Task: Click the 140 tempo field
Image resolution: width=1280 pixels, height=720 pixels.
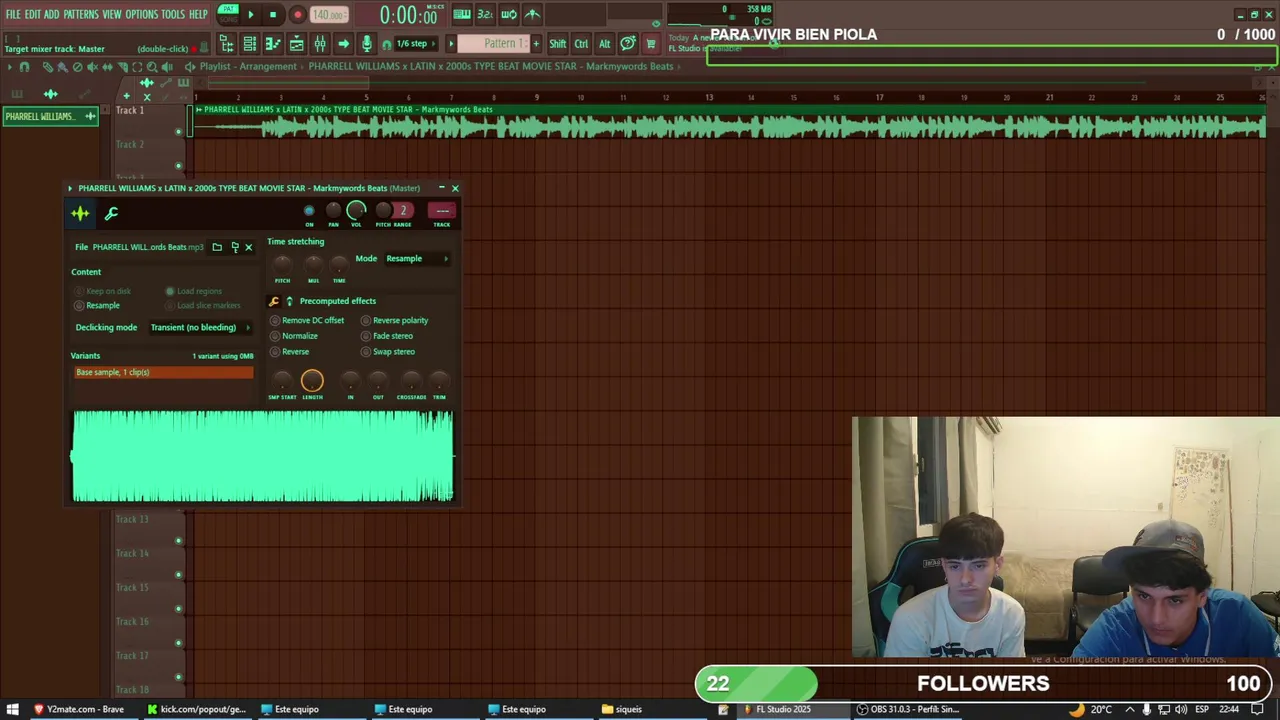Action: (327, 15)
